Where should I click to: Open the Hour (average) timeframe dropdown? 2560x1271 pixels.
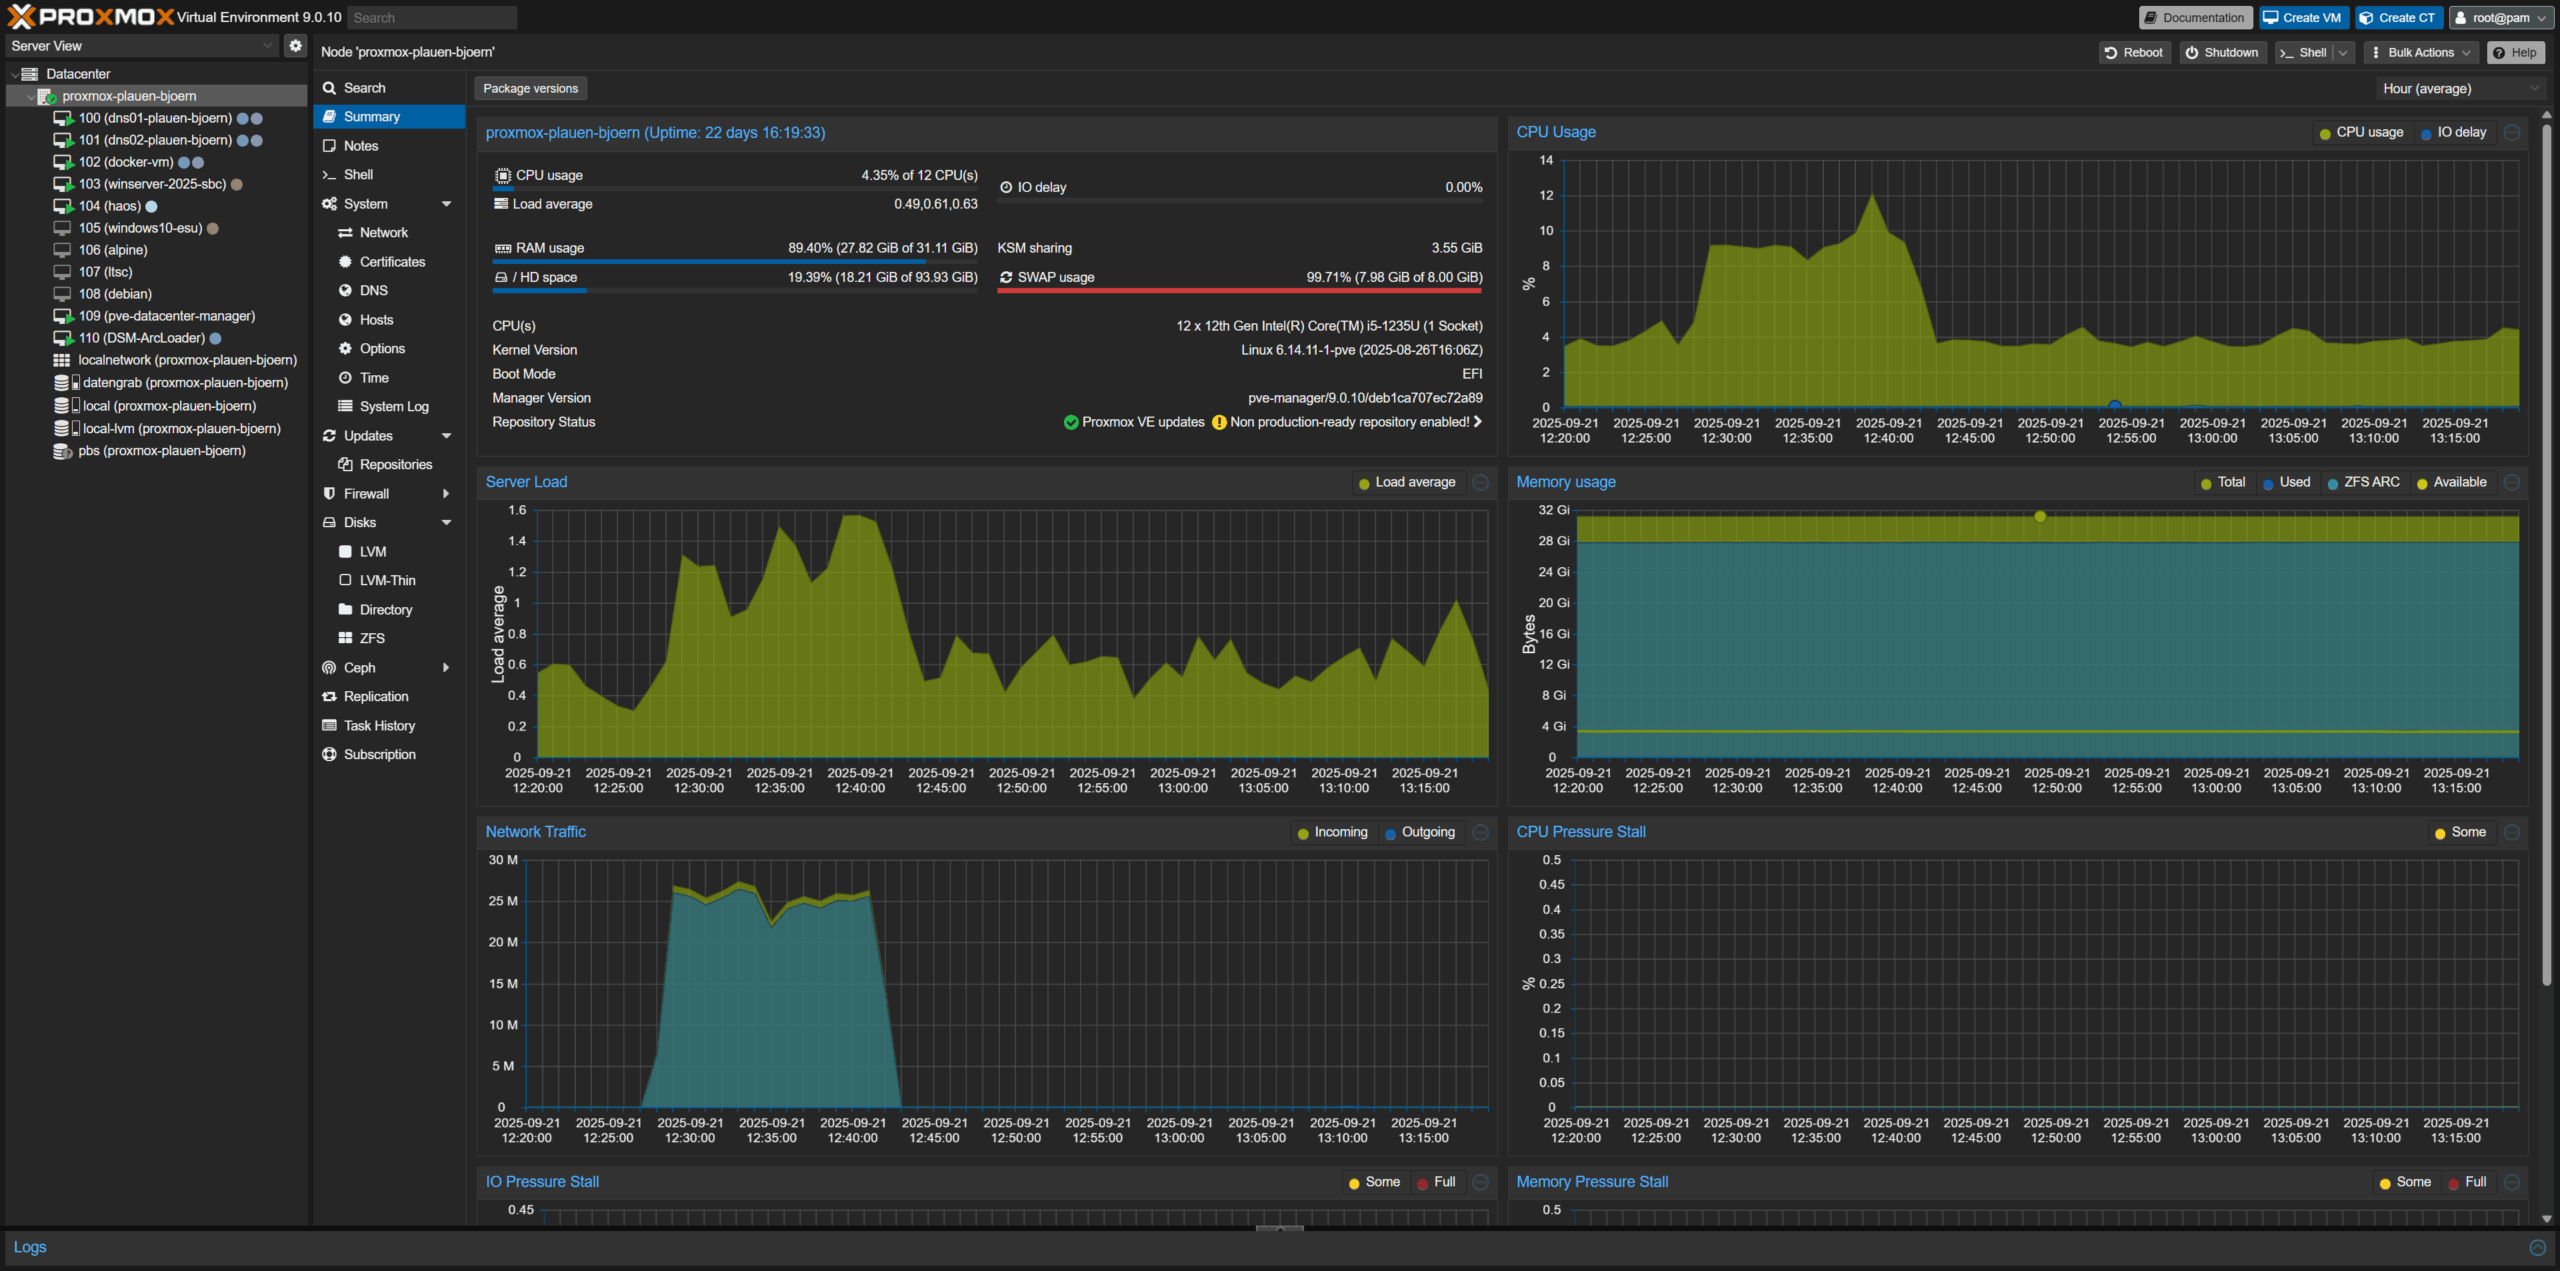coord(2460,89)
